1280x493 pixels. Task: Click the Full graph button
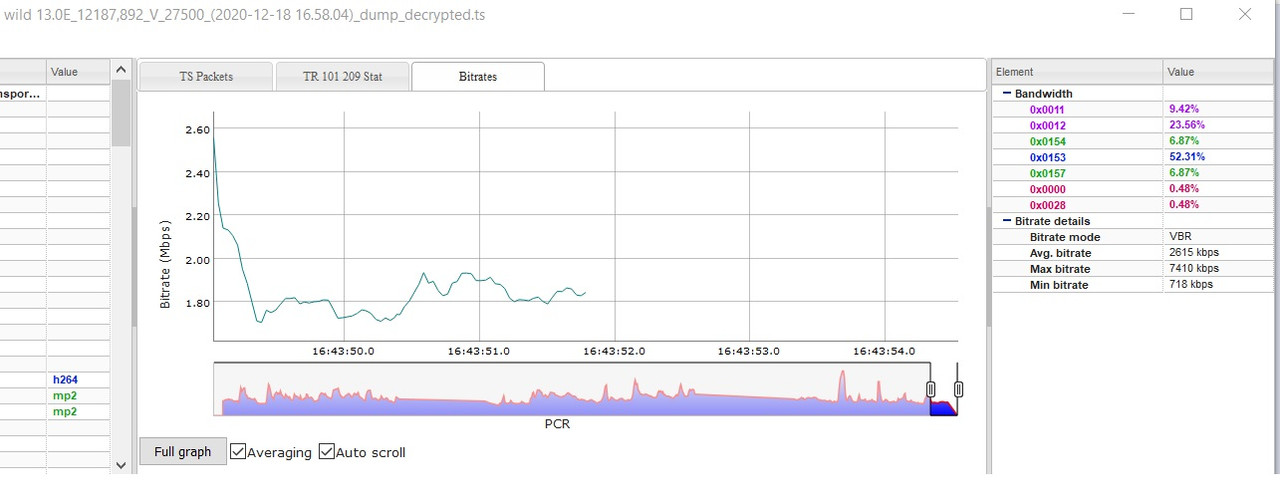pos(182,452)
